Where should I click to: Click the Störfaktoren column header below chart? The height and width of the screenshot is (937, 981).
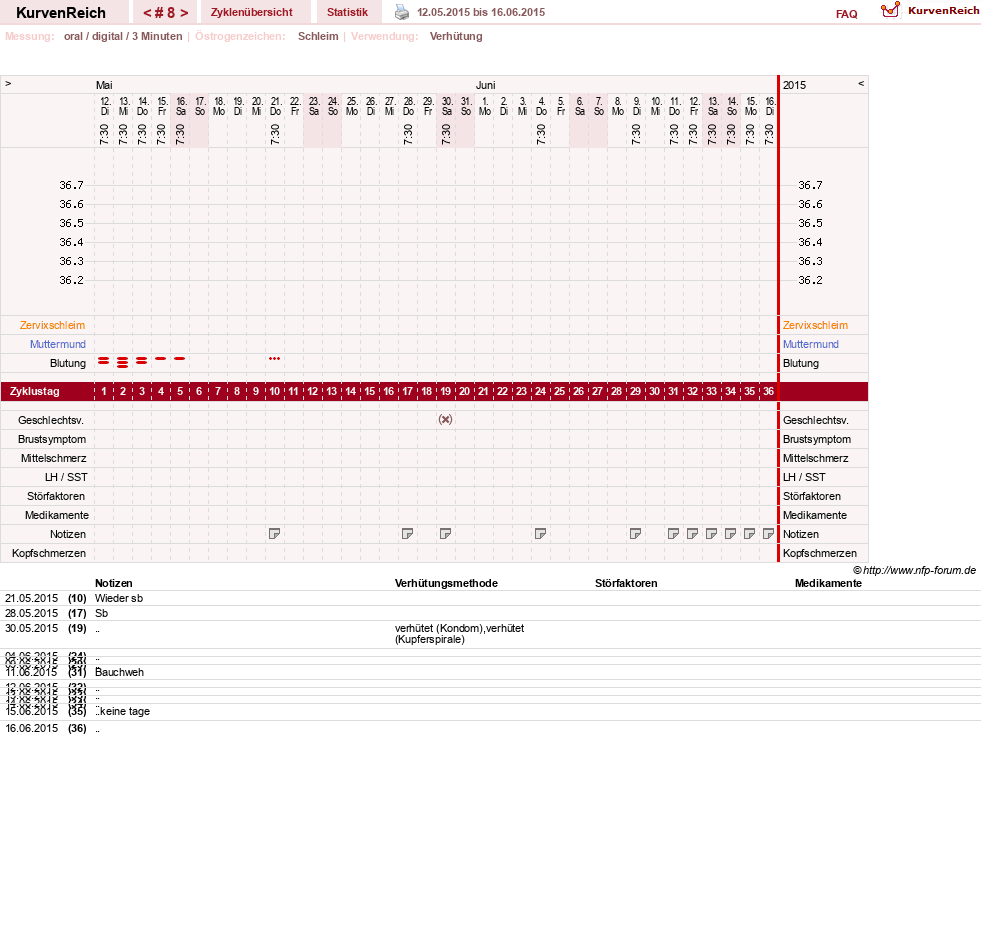pos(626,583)
